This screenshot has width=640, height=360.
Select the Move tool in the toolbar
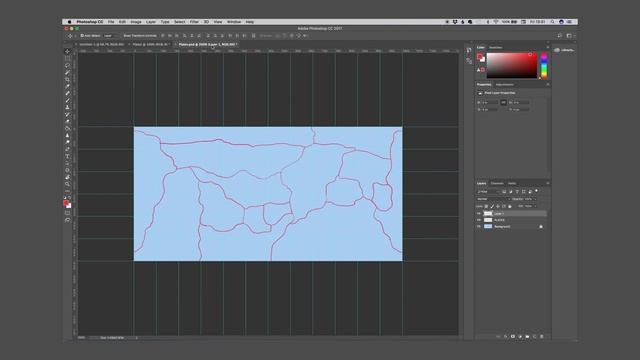[x=67, y=51]
